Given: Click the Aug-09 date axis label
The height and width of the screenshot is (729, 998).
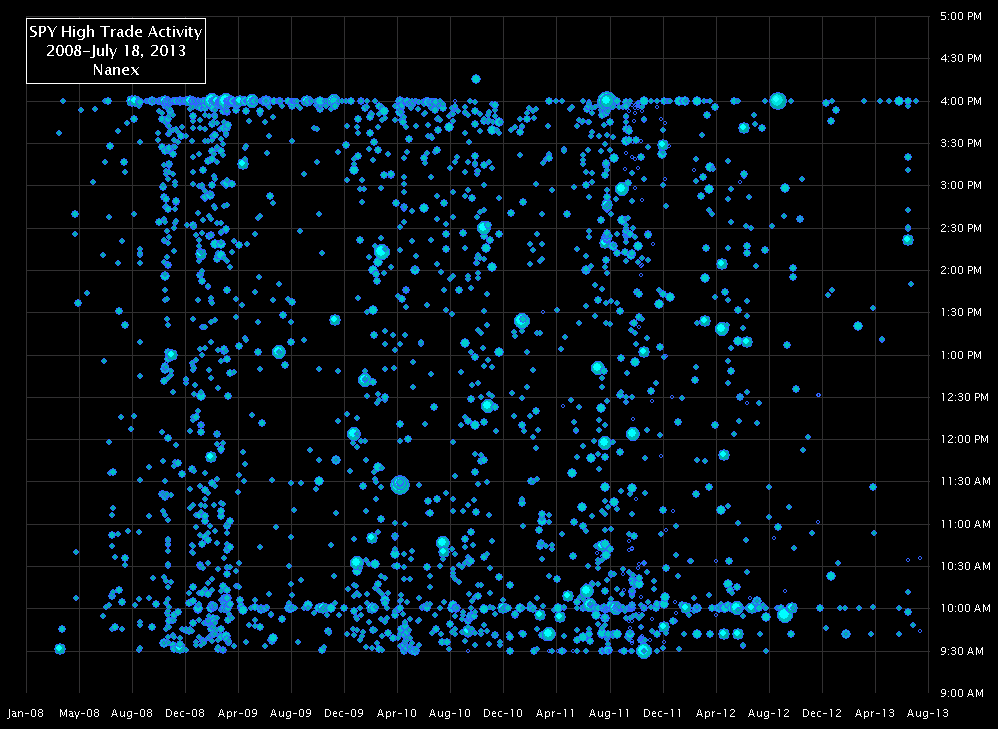Looking at the screenshot, I should point(292,713).
